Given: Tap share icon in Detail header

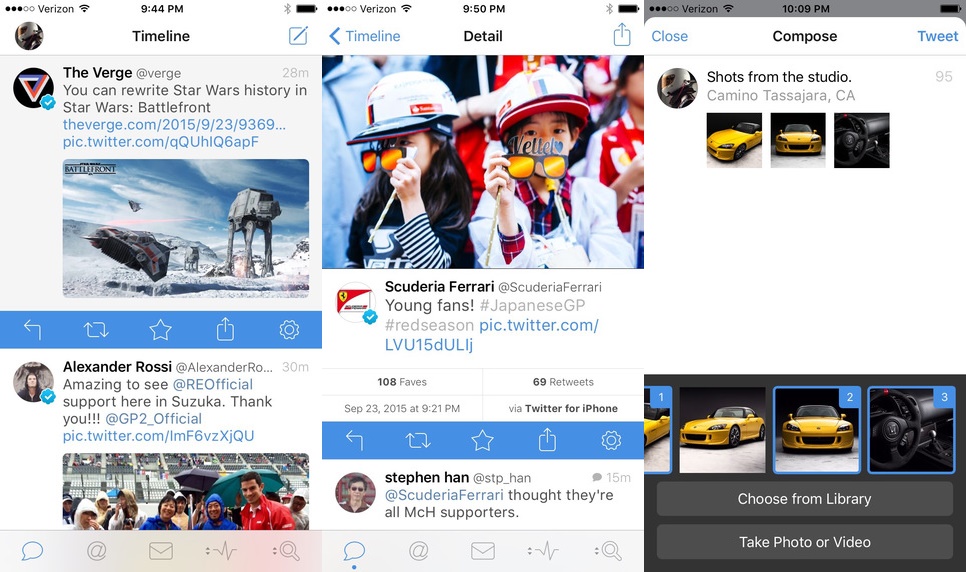Looking at the screenshot, I should click(622, 35).
